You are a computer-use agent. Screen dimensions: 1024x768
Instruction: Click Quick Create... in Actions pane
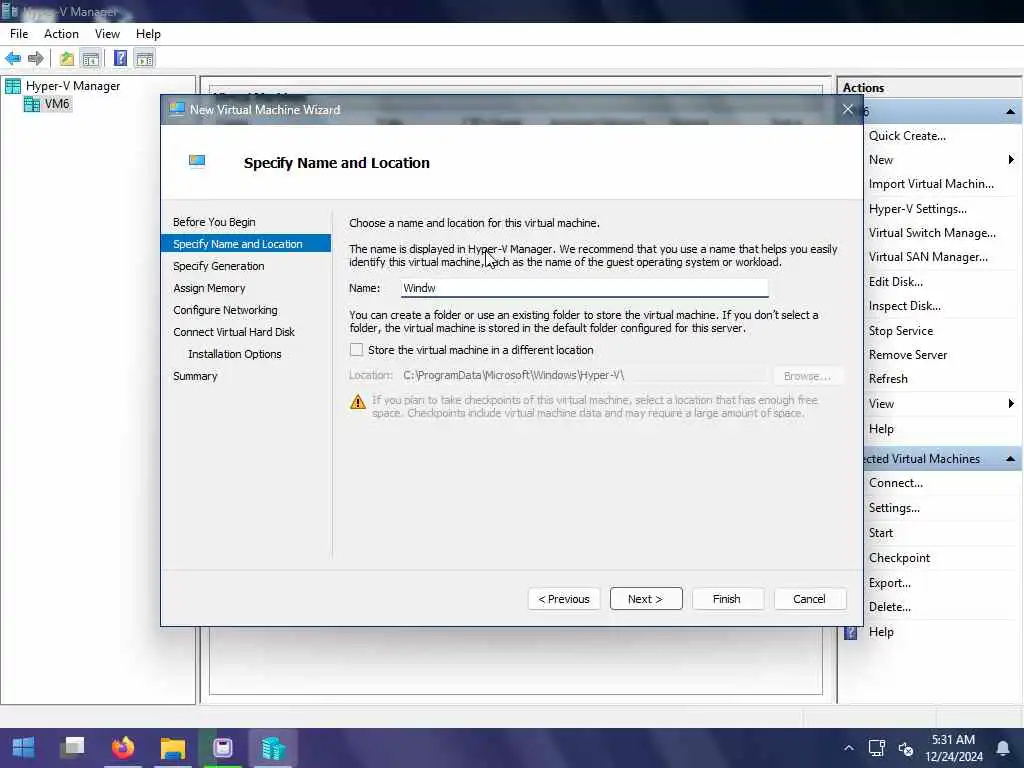pyautogui.click(x=907, y=136)
